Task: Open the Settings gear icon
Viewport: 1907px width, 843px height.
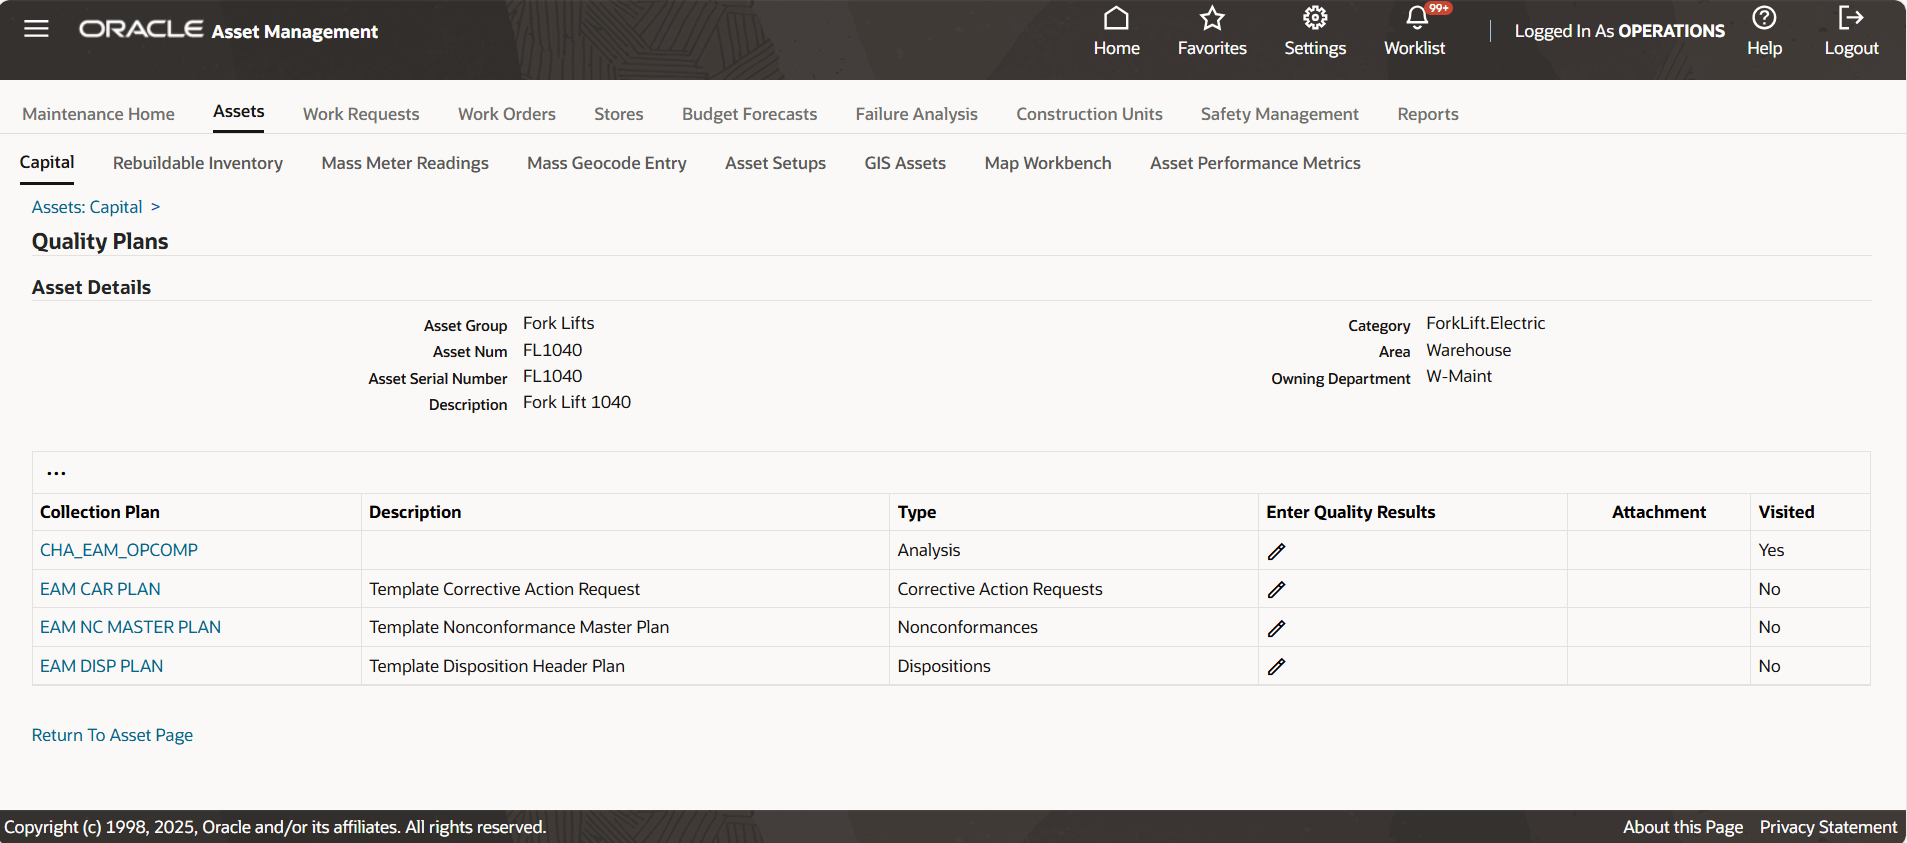Action: tap(1314, 19)
